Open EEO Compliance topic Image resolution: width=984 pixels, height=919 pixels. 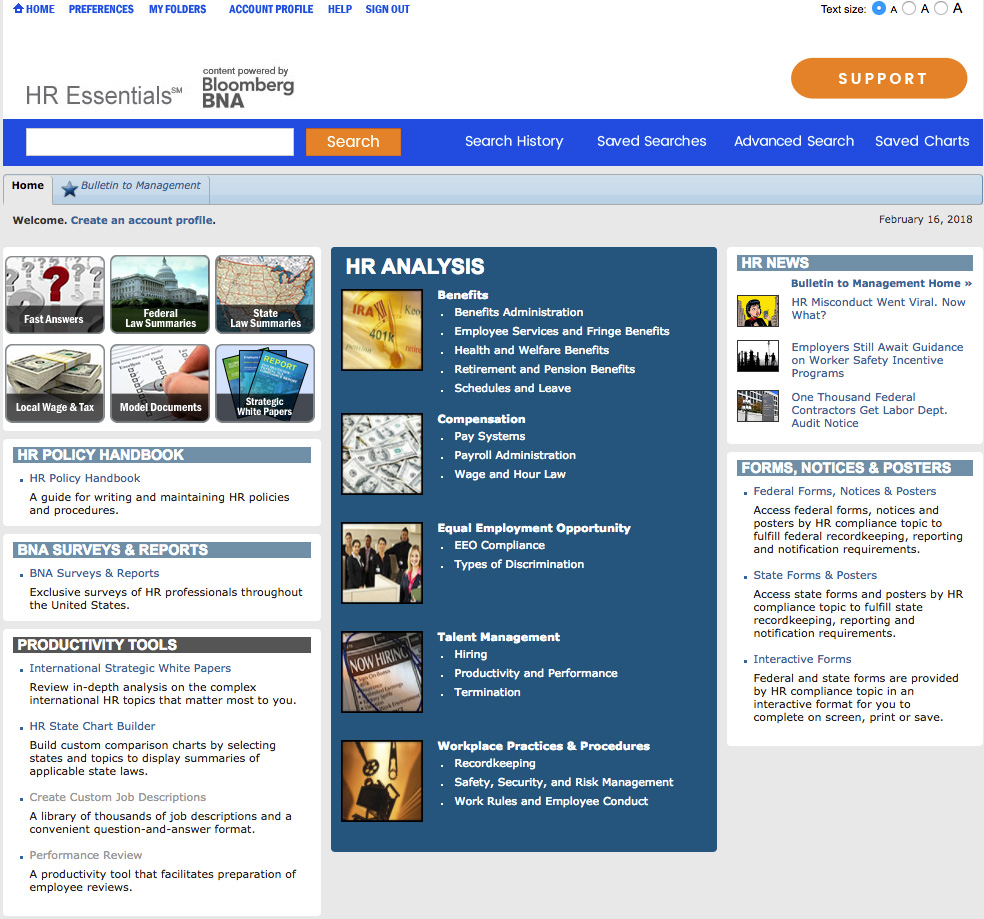click(500, 545)
